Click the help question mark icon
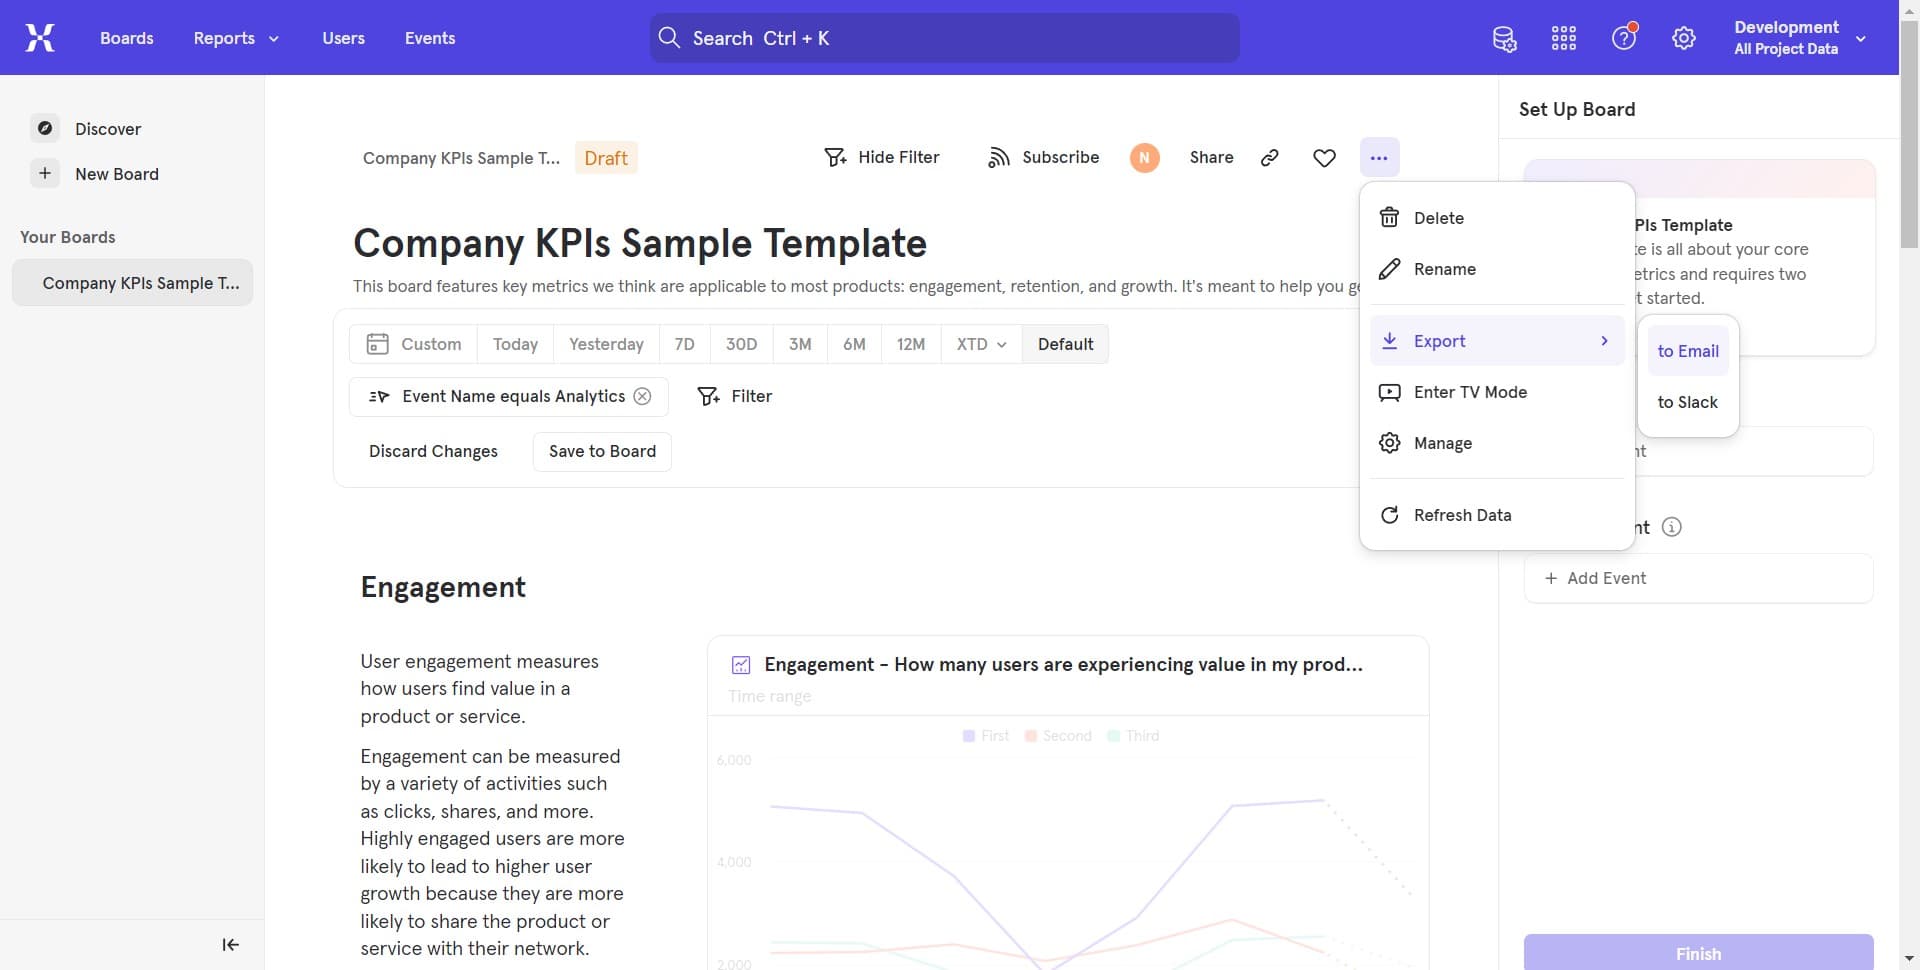Image resolution: width=1920 pixels, height=970 pixels. (x=1623, y=37)
